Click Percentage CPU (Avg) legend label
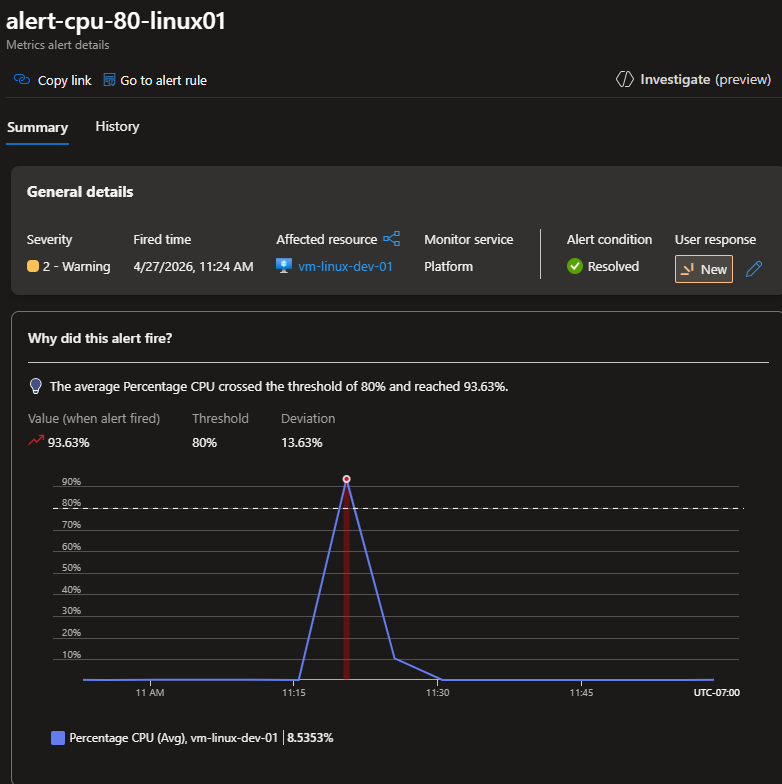The image size is (782, 784). tap(174, 738)
